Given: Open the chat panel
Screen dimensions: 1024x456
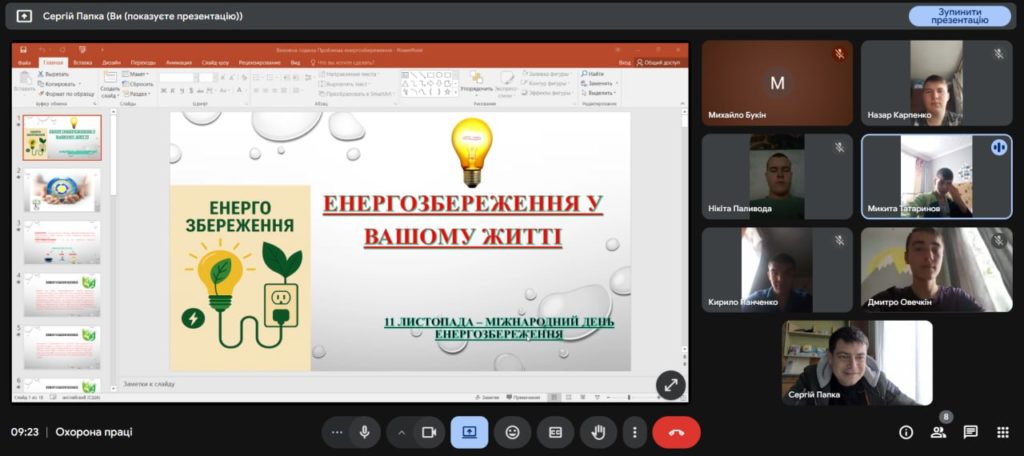Looking at the screenshot, I should [970, 432].
